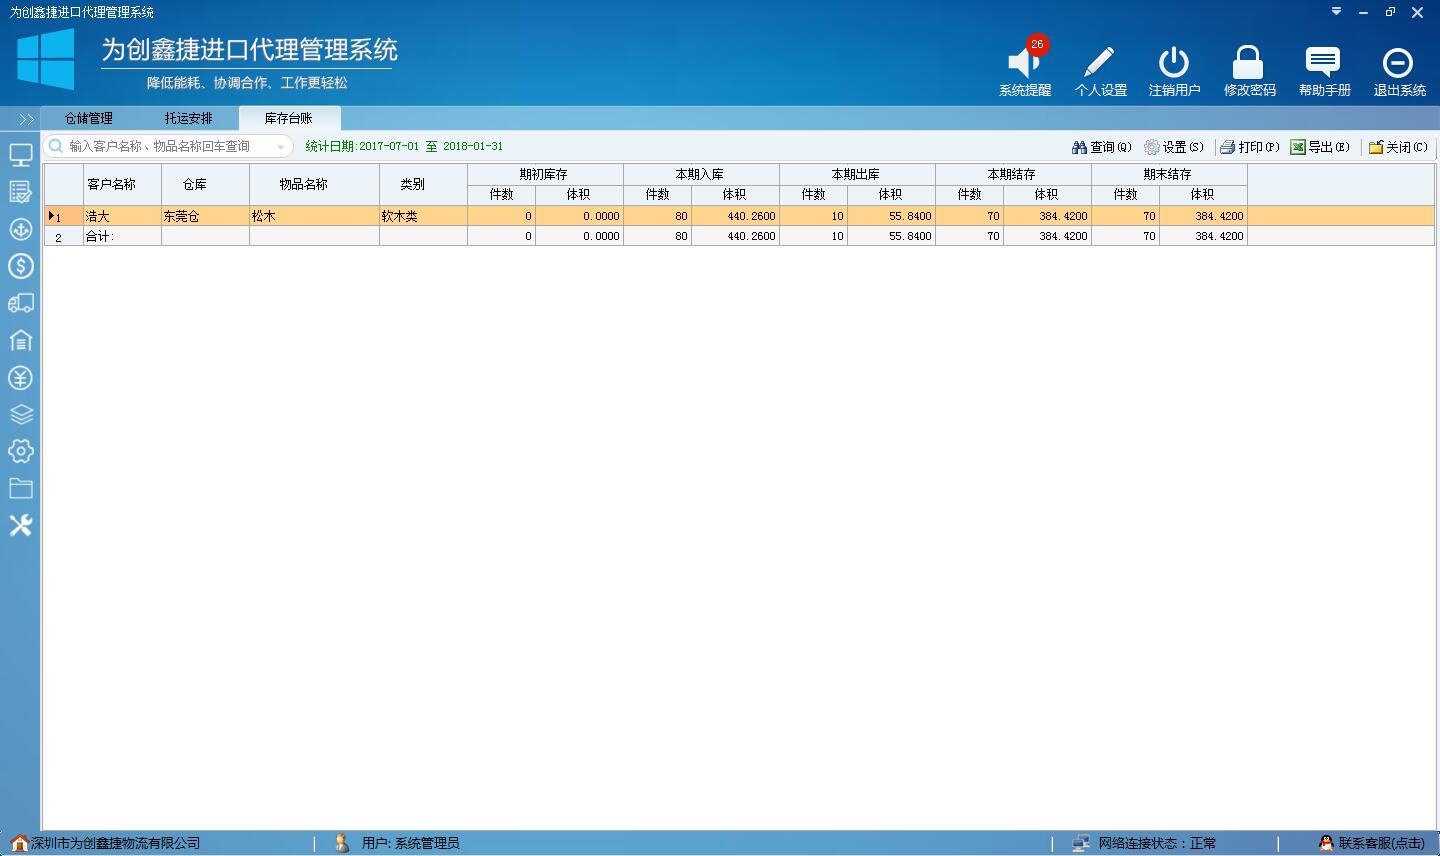Image resolution: width=1440 pixels, height=856 pixels.
Task: Open system reminders speaker icon
Action: [1023, 63]
